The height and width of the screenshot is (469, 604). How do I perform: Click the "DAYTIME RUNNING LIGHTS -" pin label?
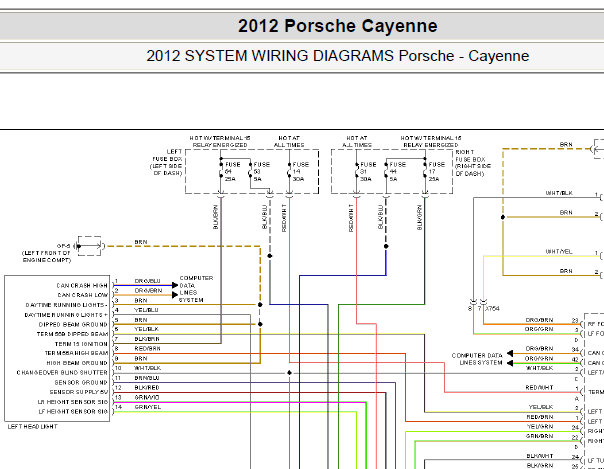[67, 305]
